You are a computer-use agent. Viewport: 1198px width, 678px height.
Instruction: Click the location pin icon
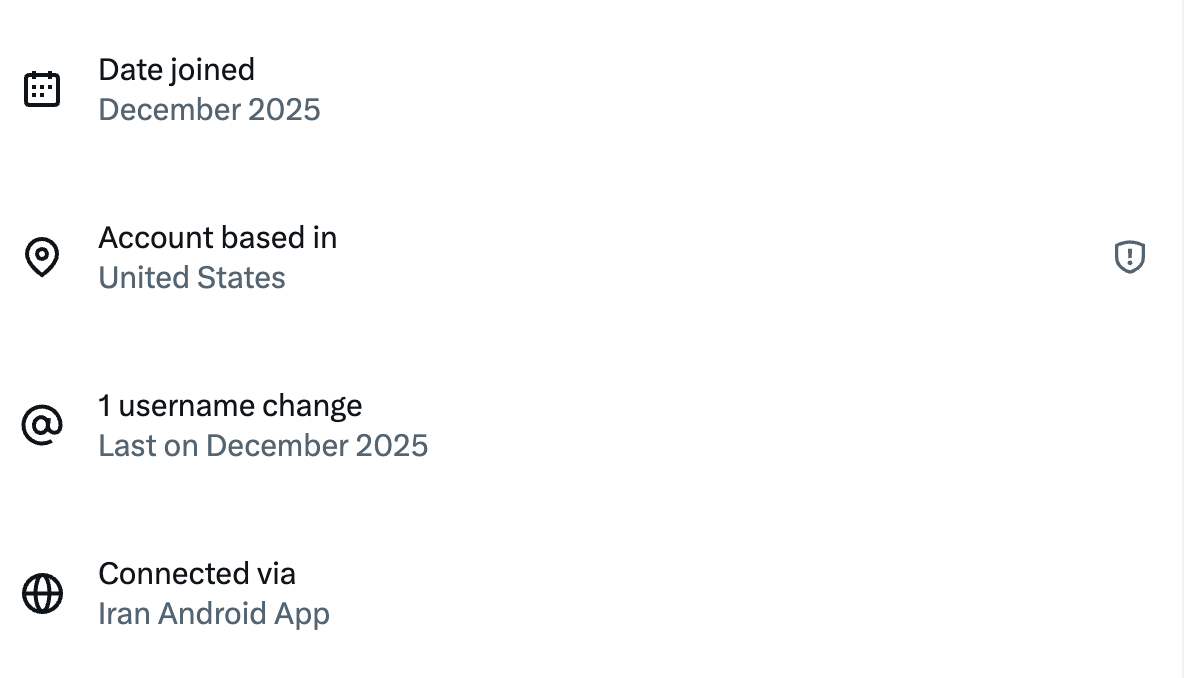(x=42, y=258)
